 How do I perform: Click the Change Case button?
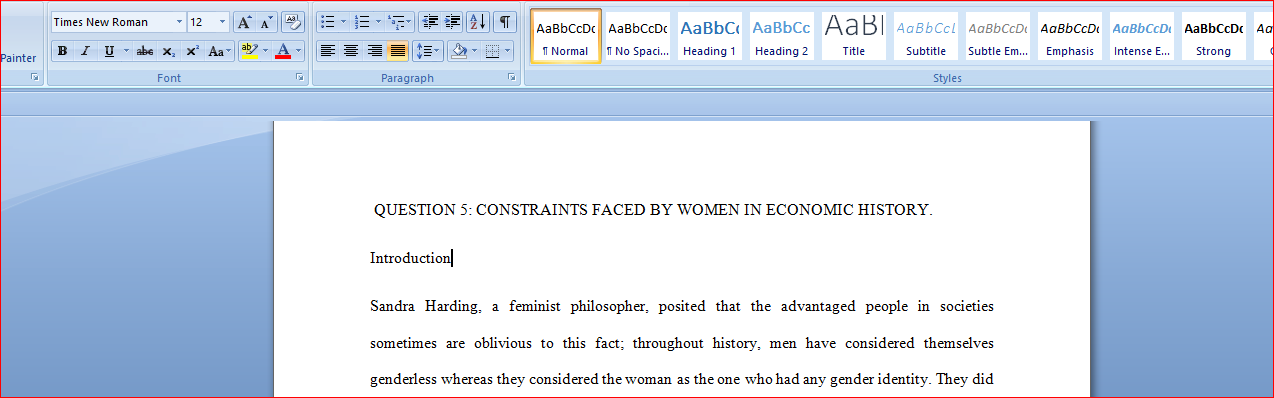point(219,50)
